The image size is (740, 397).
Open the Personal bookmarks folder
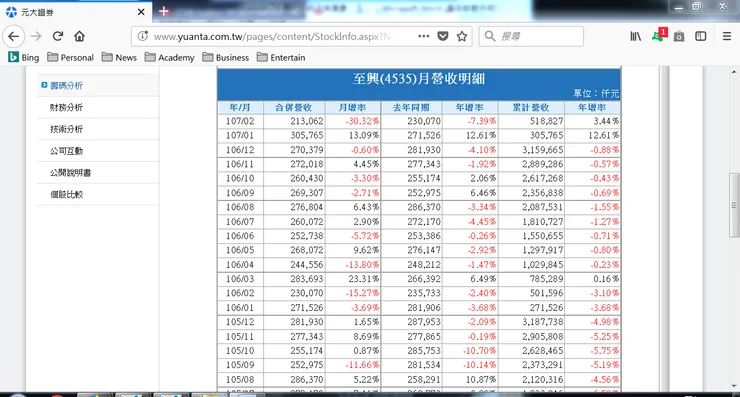coord(70,58)
